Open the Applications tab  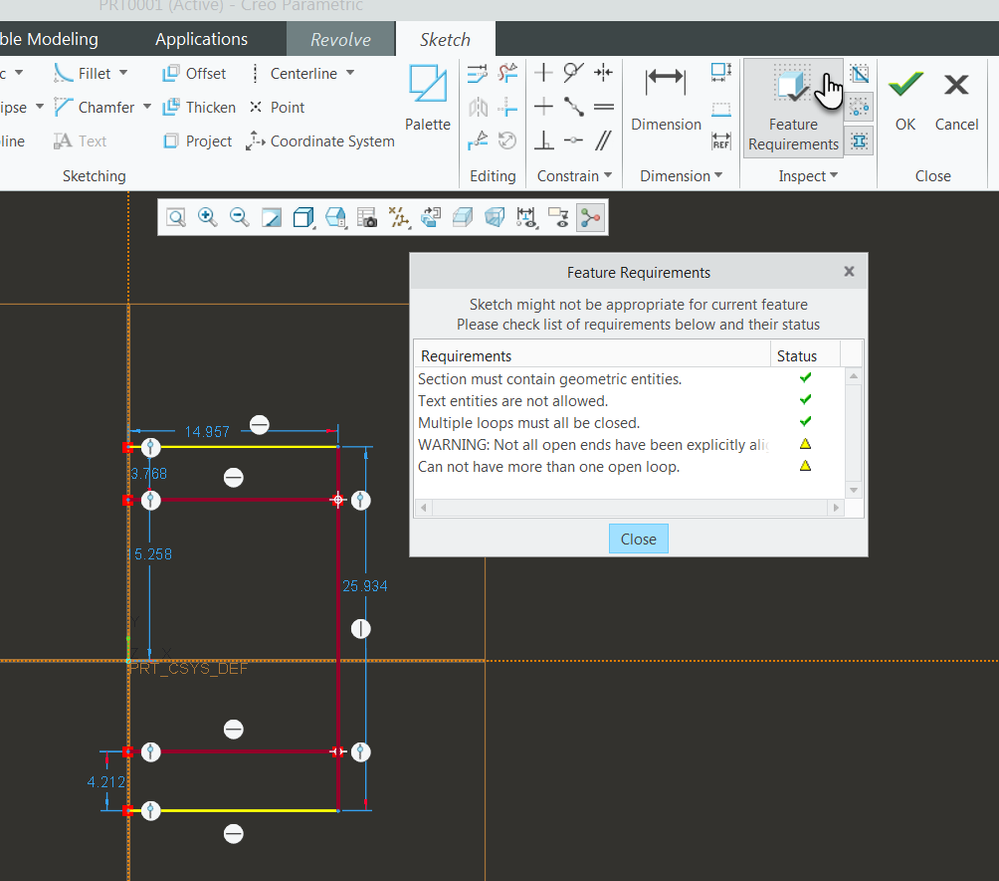(x=201, y=39)
